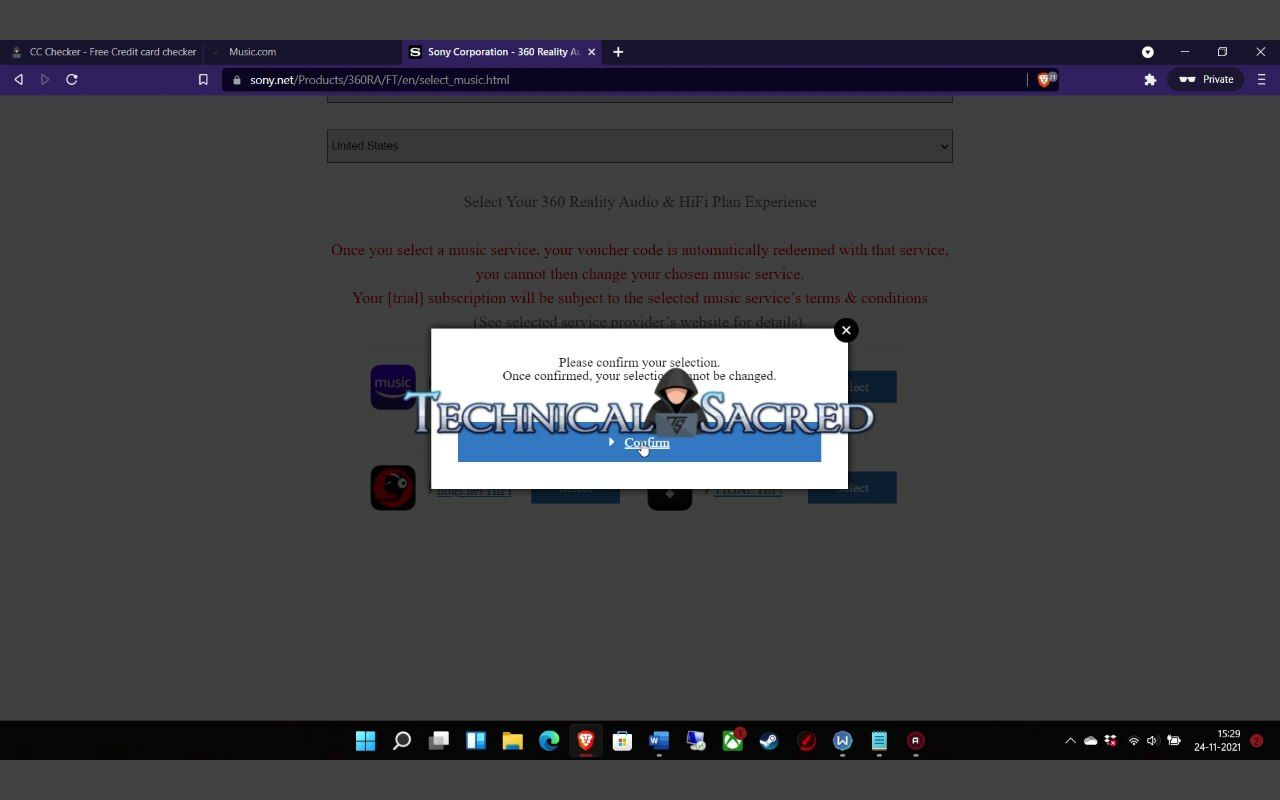Open File Explorer from taskbar
This screenshot has width=1280, height=800.
click(512, 741)
